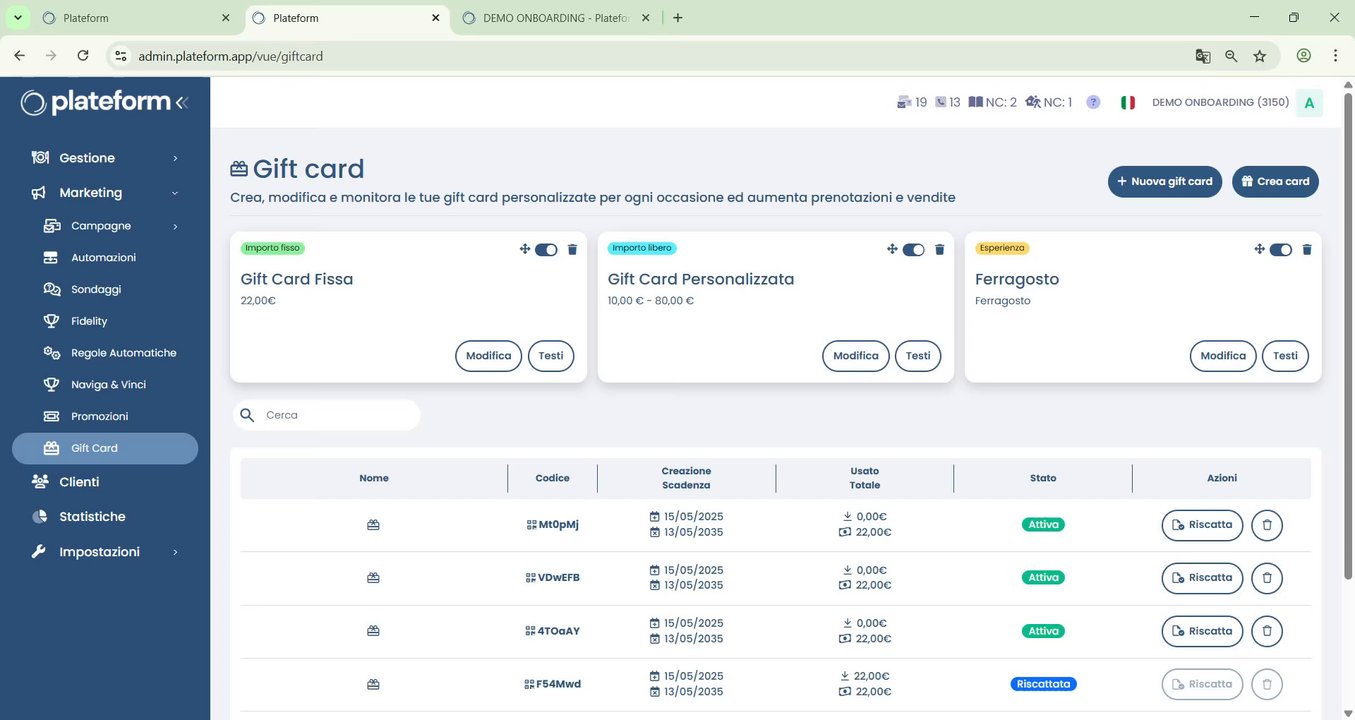Open the help question mark icon

point(1093,102)
